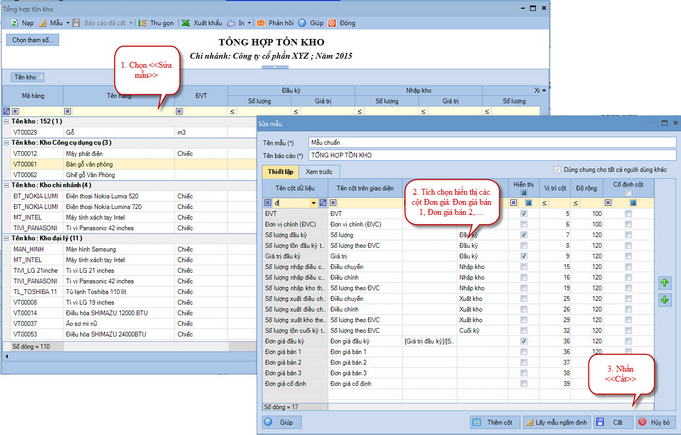Click the Nạp reload toolbar icon
The image size is (681, 435).
pyautogui.click(x=14, y=23)
